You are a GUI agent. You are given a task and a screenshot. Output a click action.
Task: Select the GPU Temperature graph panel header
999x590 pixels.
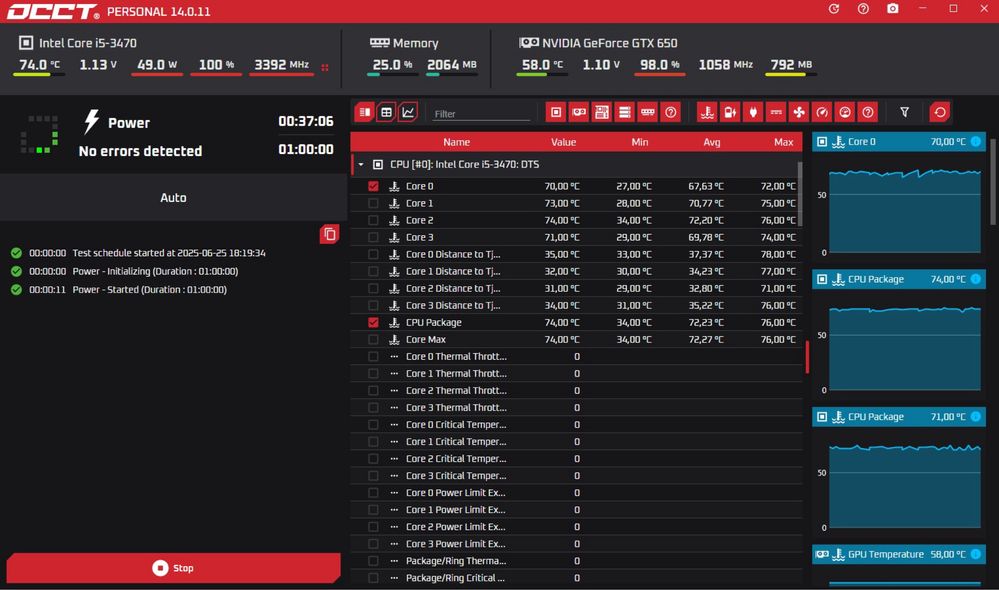coord(899,554)
